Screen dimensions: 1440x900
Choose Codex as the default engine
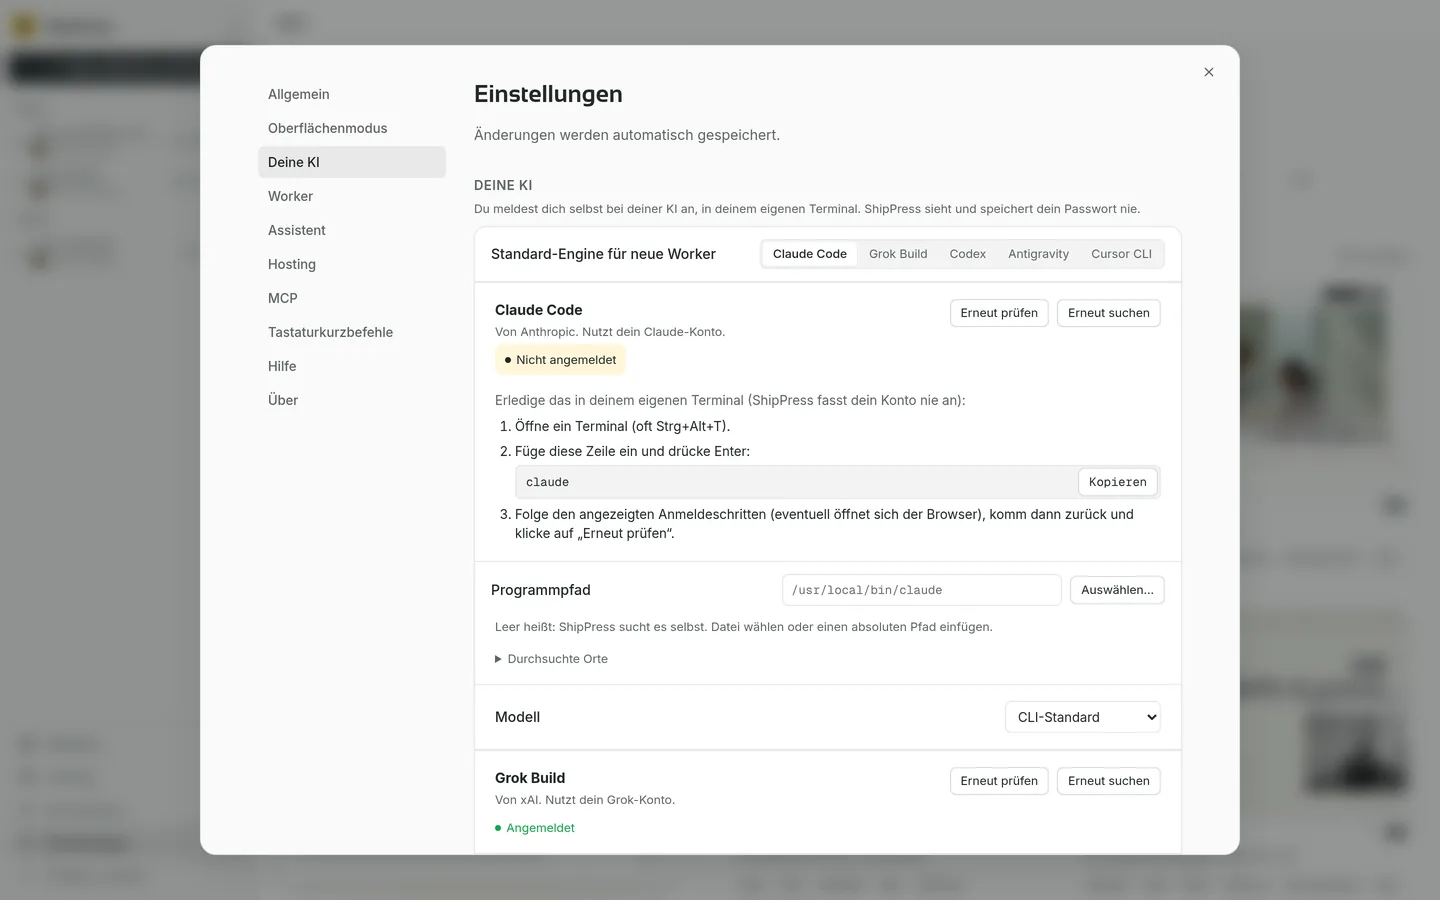pos(968,254)
